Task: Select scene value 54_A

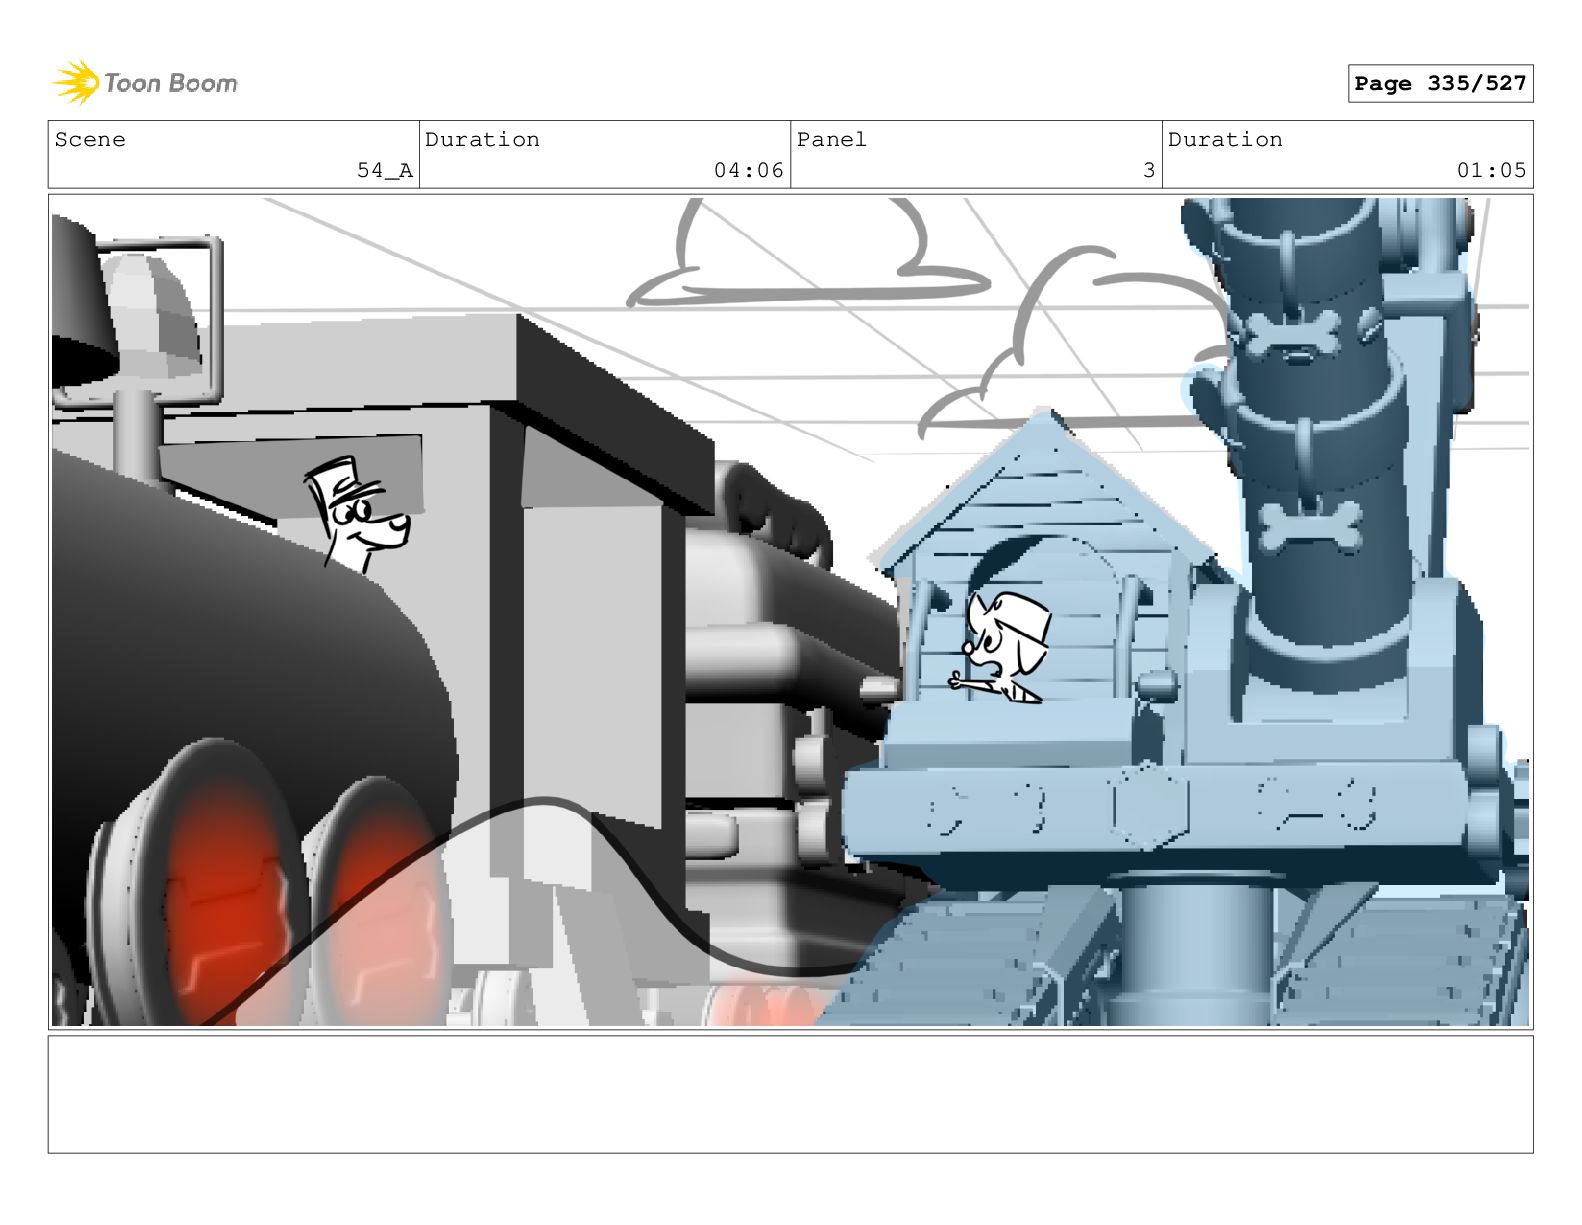Action: pos(385,171)
